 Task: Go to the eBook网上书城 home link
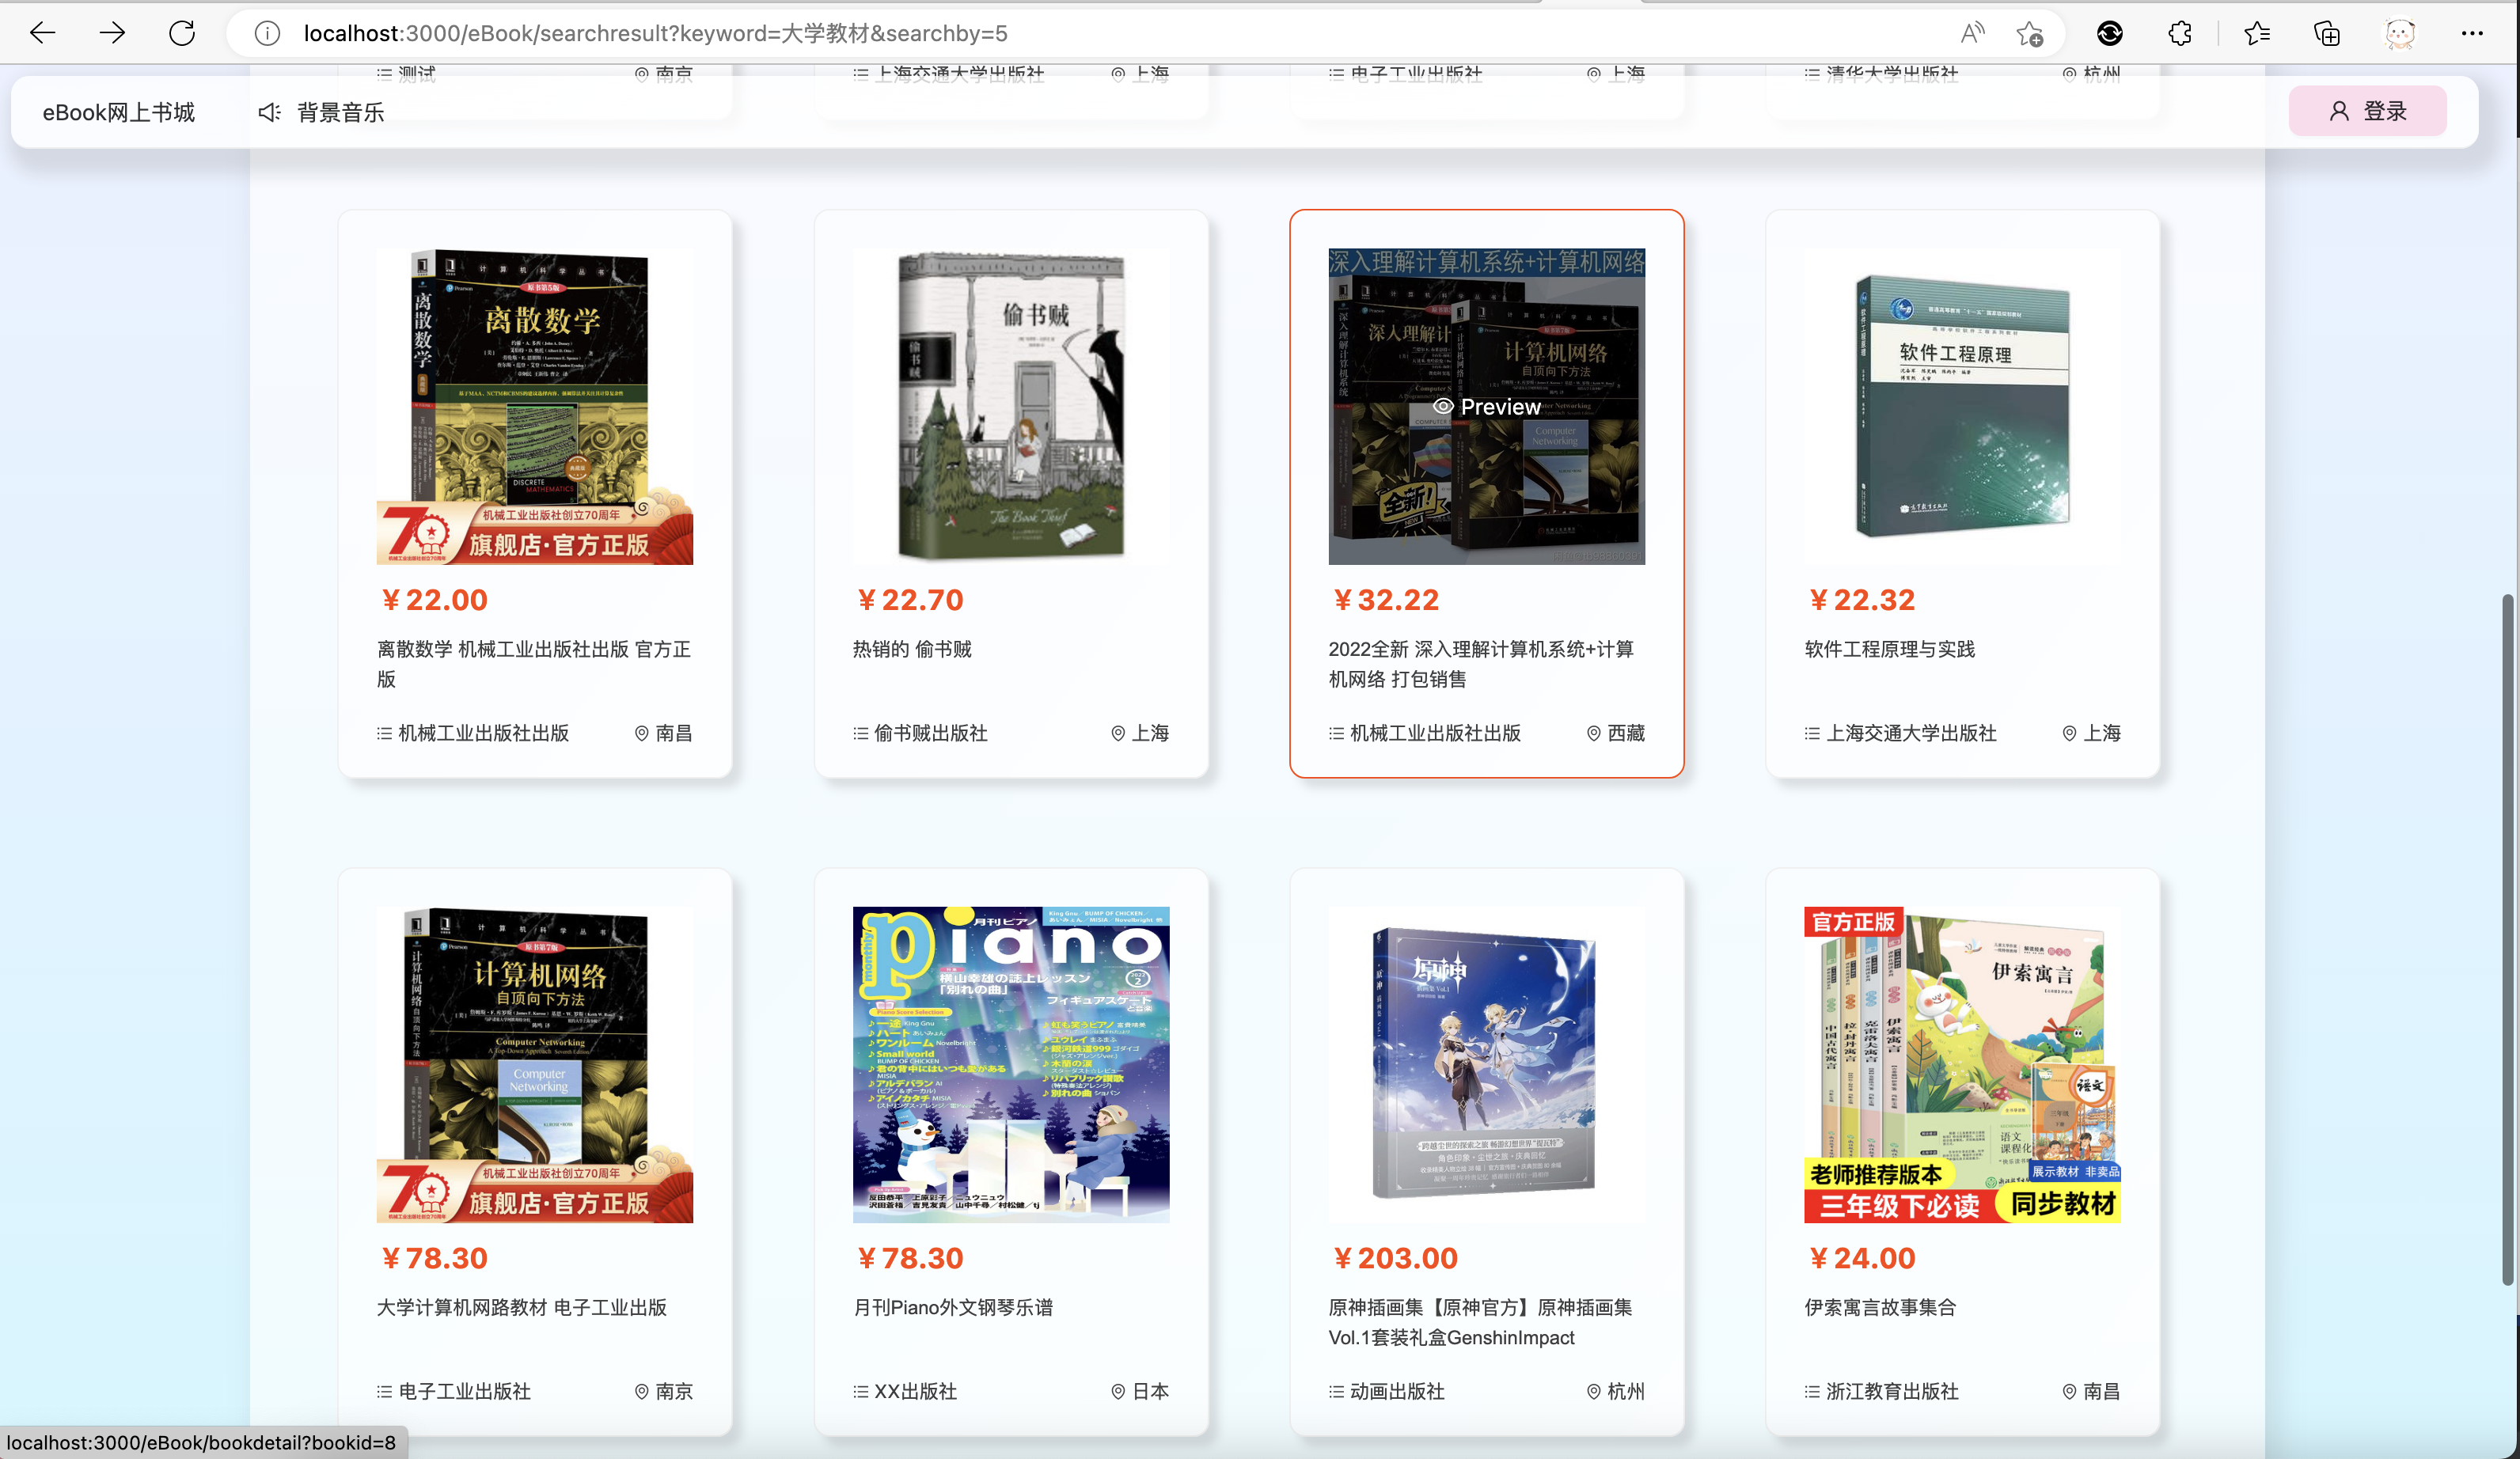pos(119,112)
